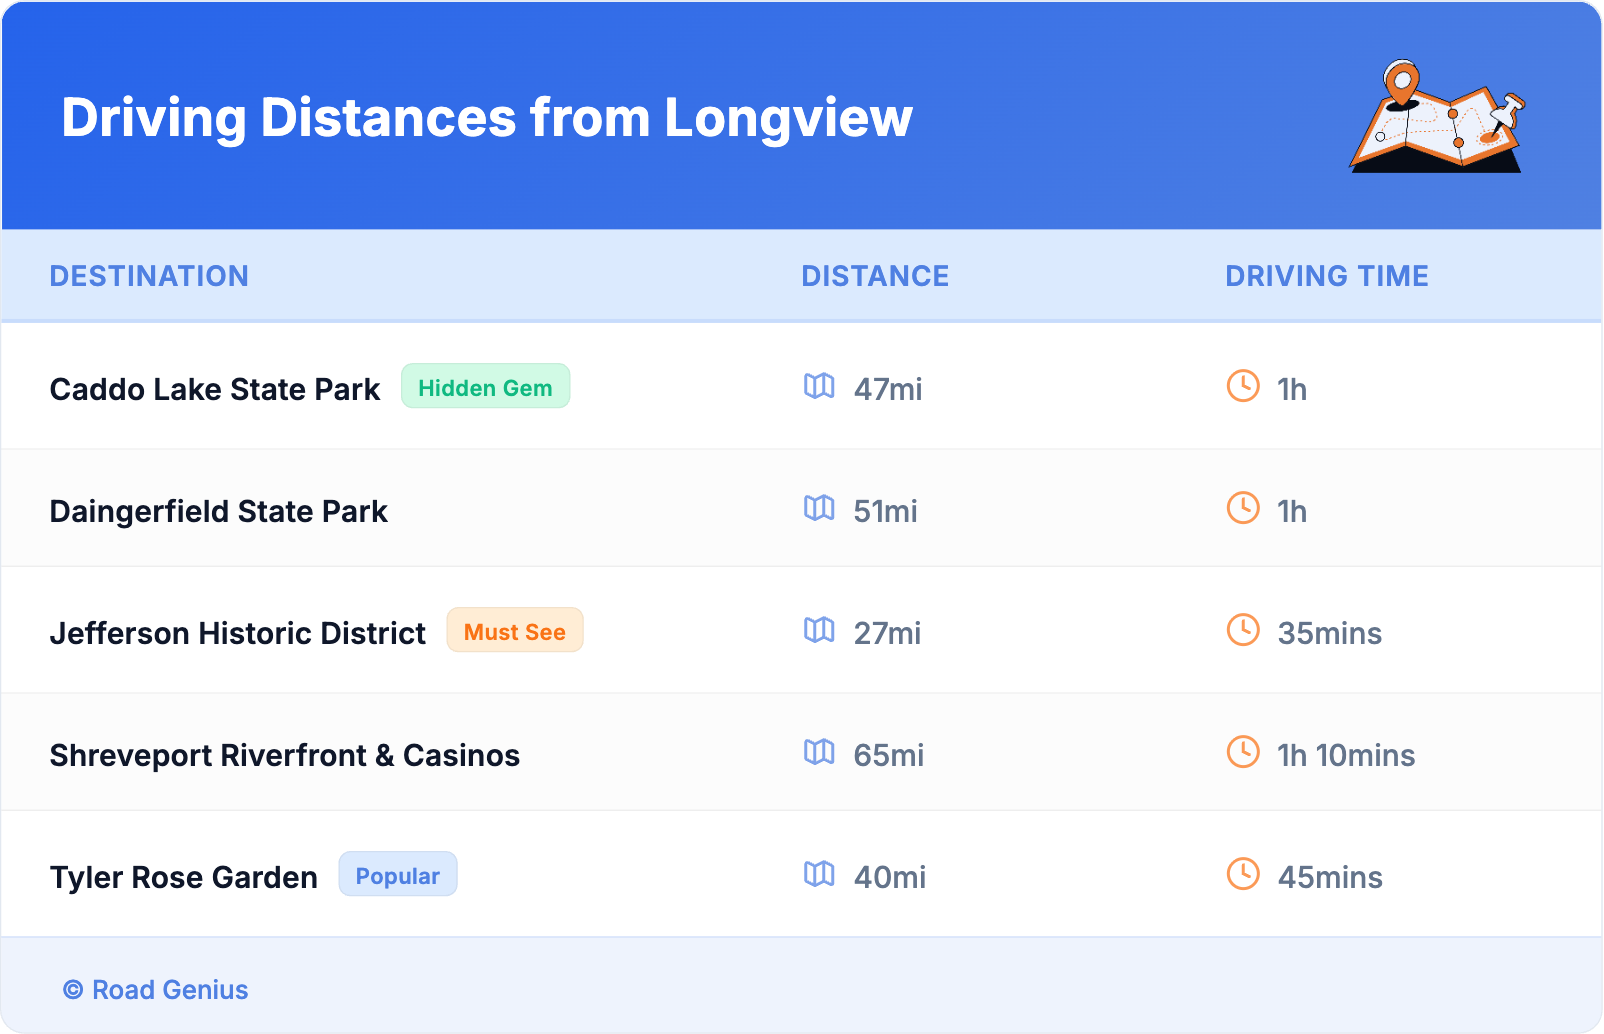The width and height of the screenshot is (1604, 1034).
Task: Click map icon beside 47mi distance
Action: [x=819, y=386]
